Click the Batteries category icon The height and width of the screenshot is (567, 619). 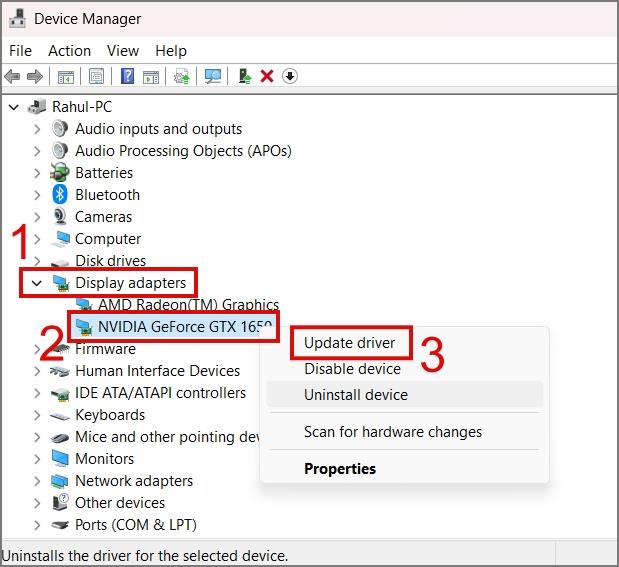point(60,172)
